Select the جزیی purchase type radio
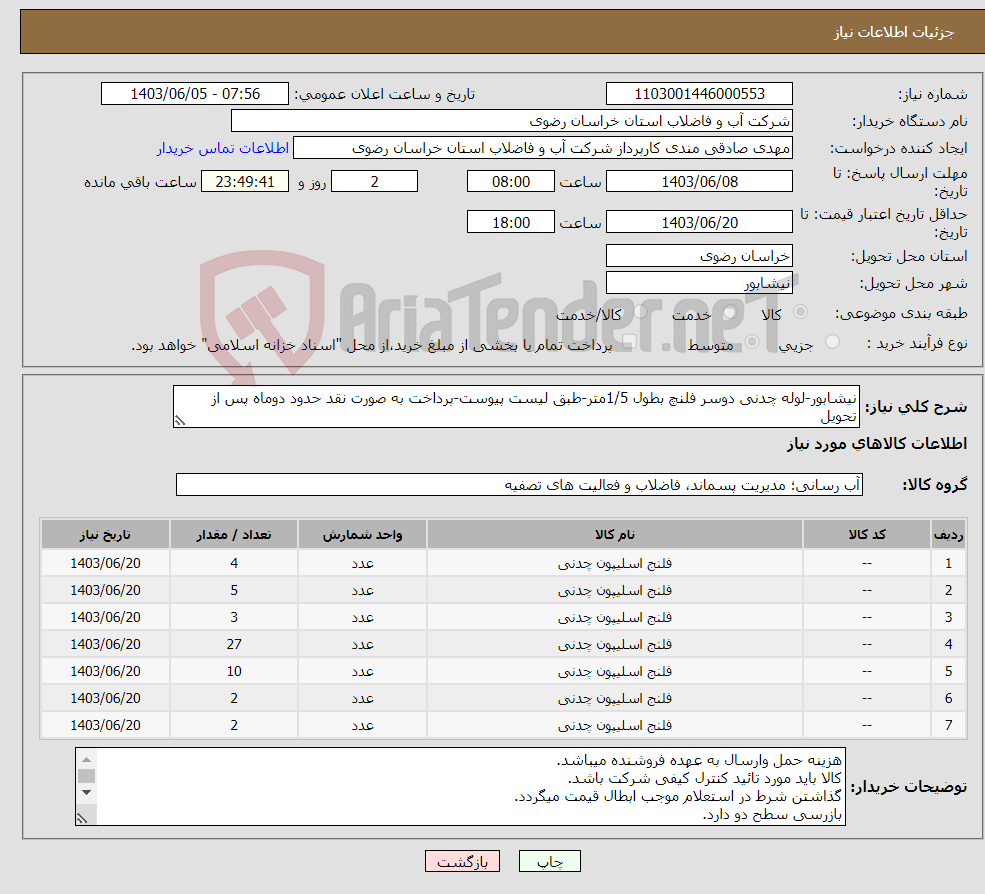The width and height of the screenshot is (985, 894). point(832,342)
